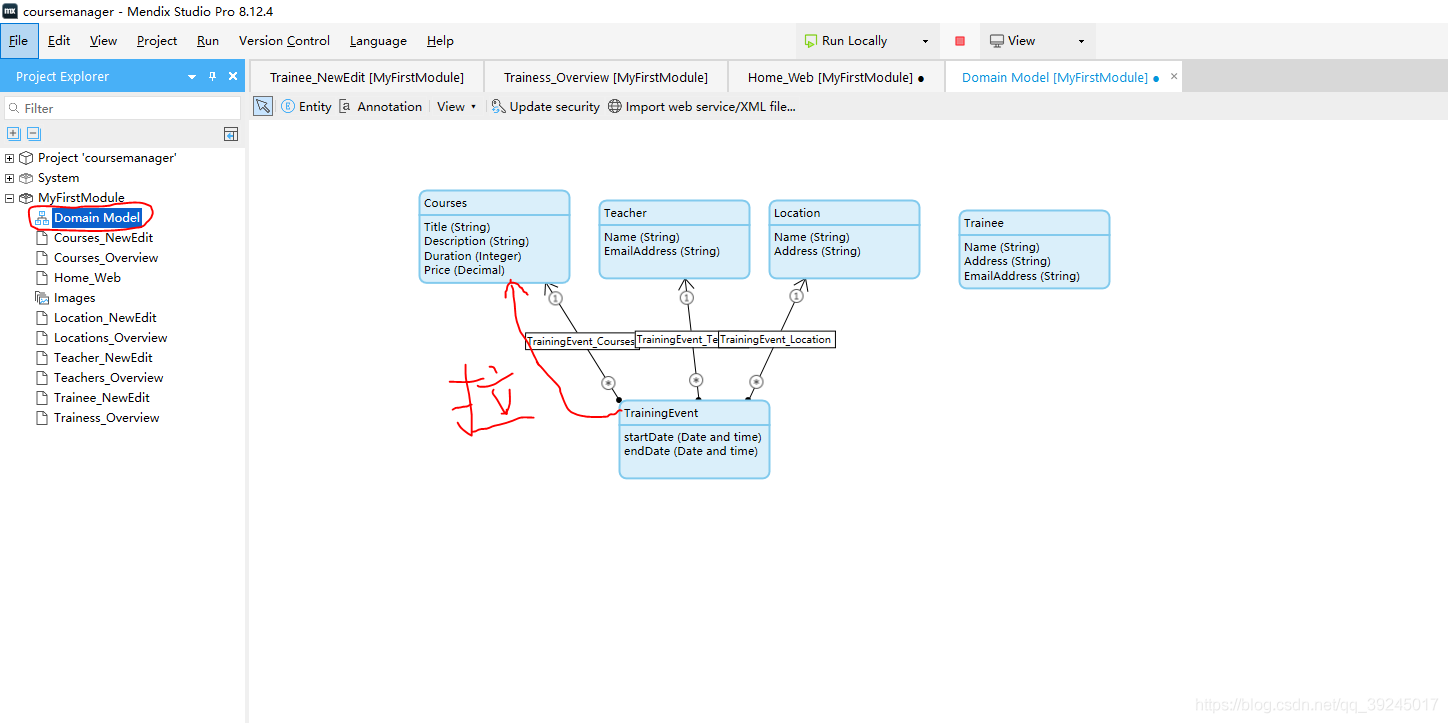Open top View button dropdown arrow
This screenshot has width=1448, height=723.
(x=1081, y=41)
